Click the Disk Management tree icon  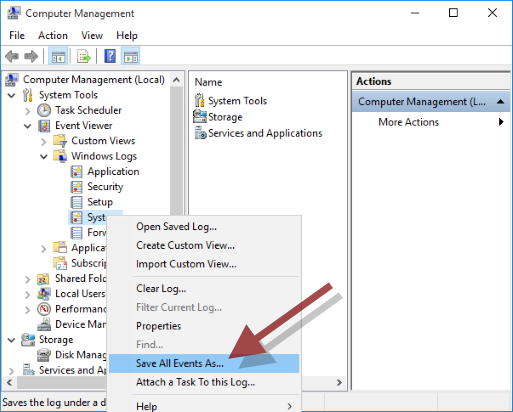tap(44, 355)
